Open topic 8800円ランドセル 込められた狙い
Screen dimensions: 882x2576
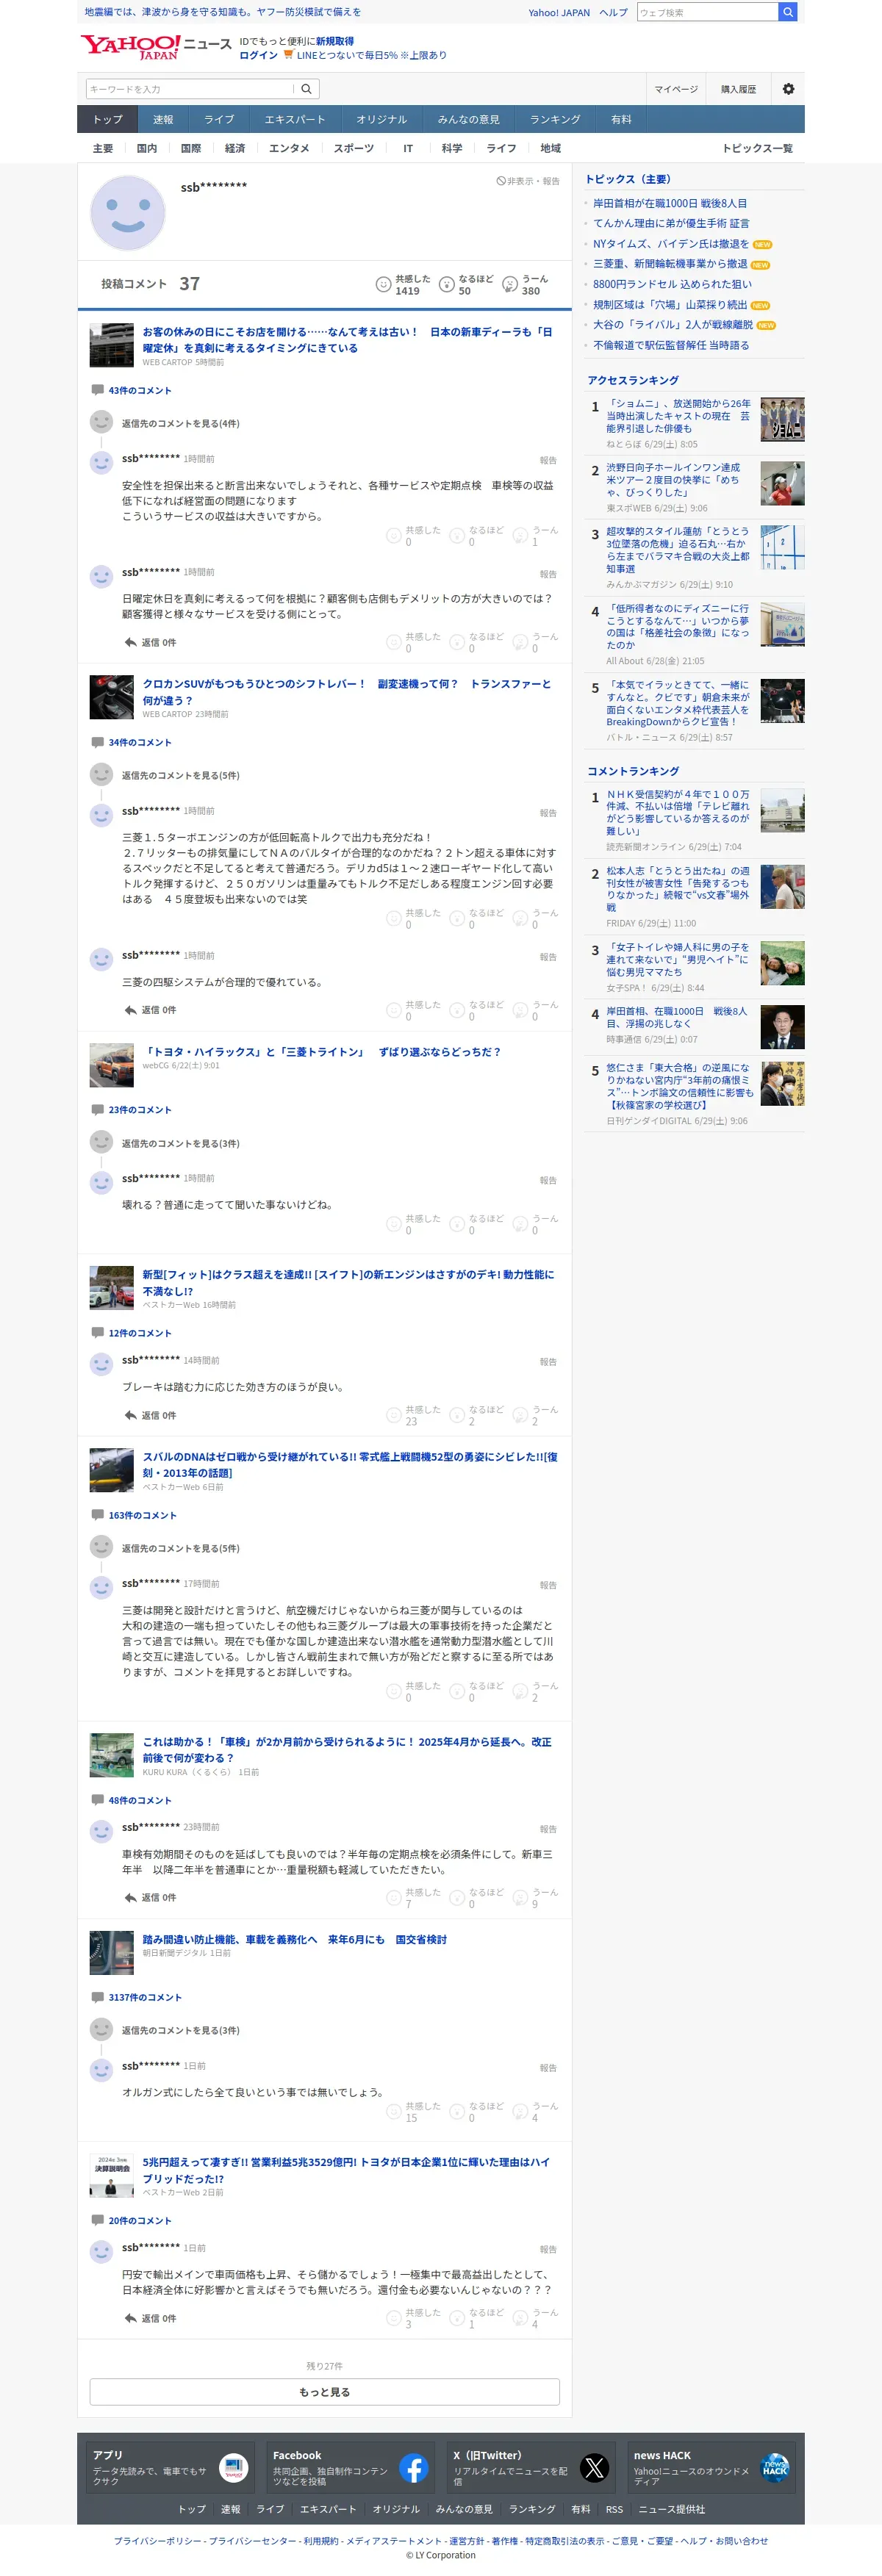pos(672,284)
